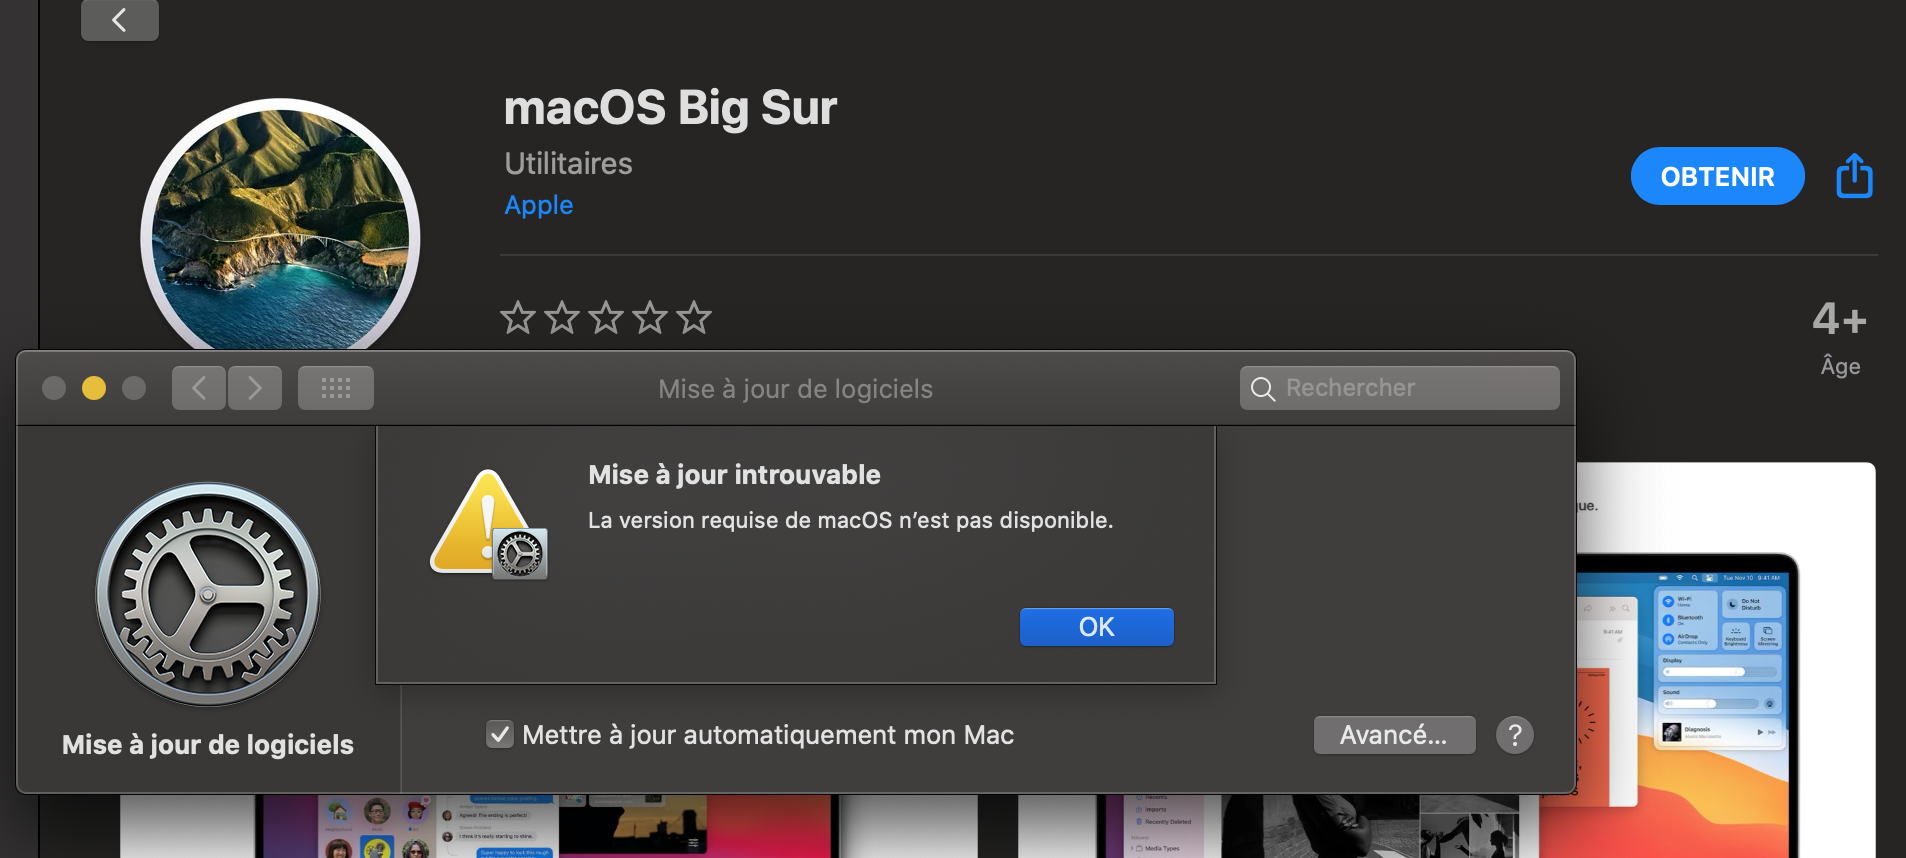Toggle Mettre à jour automatiquement mon Mac
Viewport: 1906px width, 858px height.
(500, 735)
